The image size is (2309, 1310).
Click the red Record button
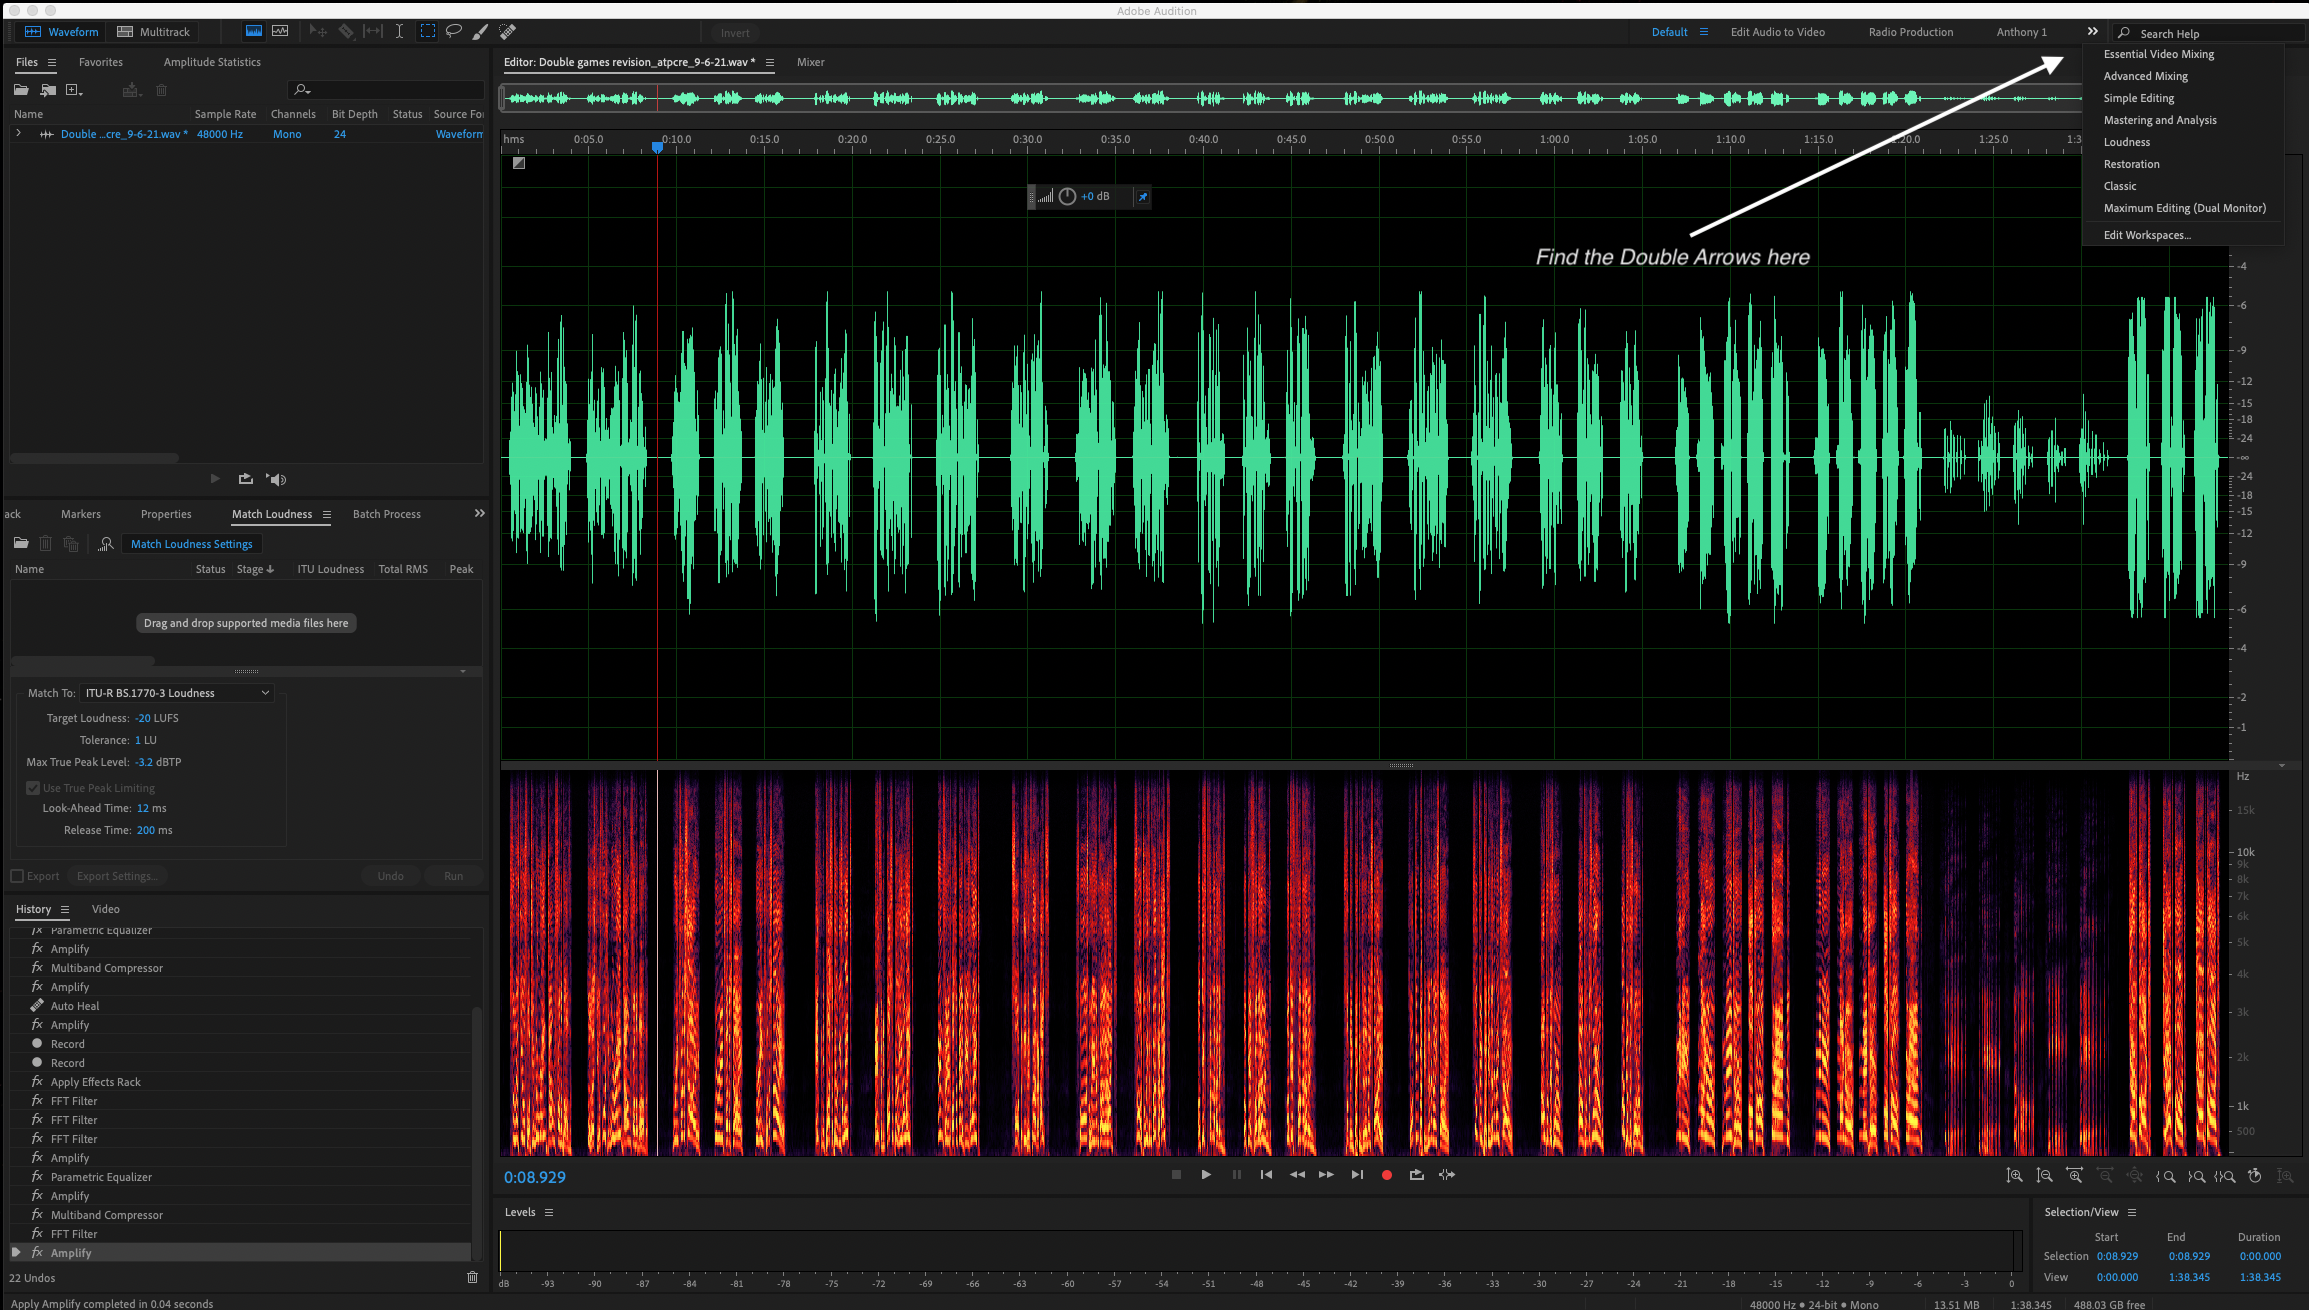coord(1386,1175)
